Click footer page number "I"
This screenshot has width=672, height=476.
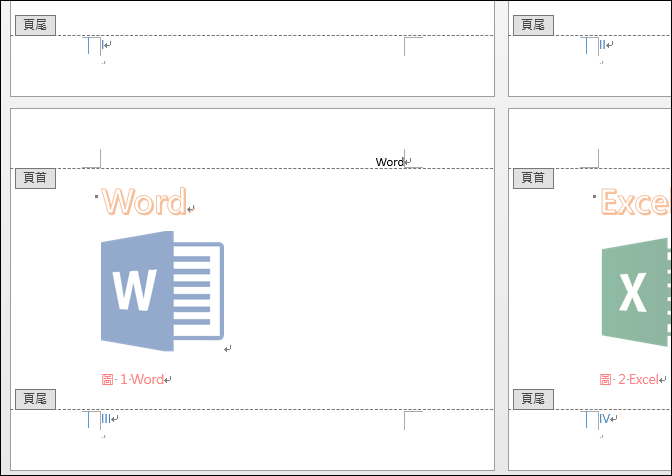coord(103,44)
